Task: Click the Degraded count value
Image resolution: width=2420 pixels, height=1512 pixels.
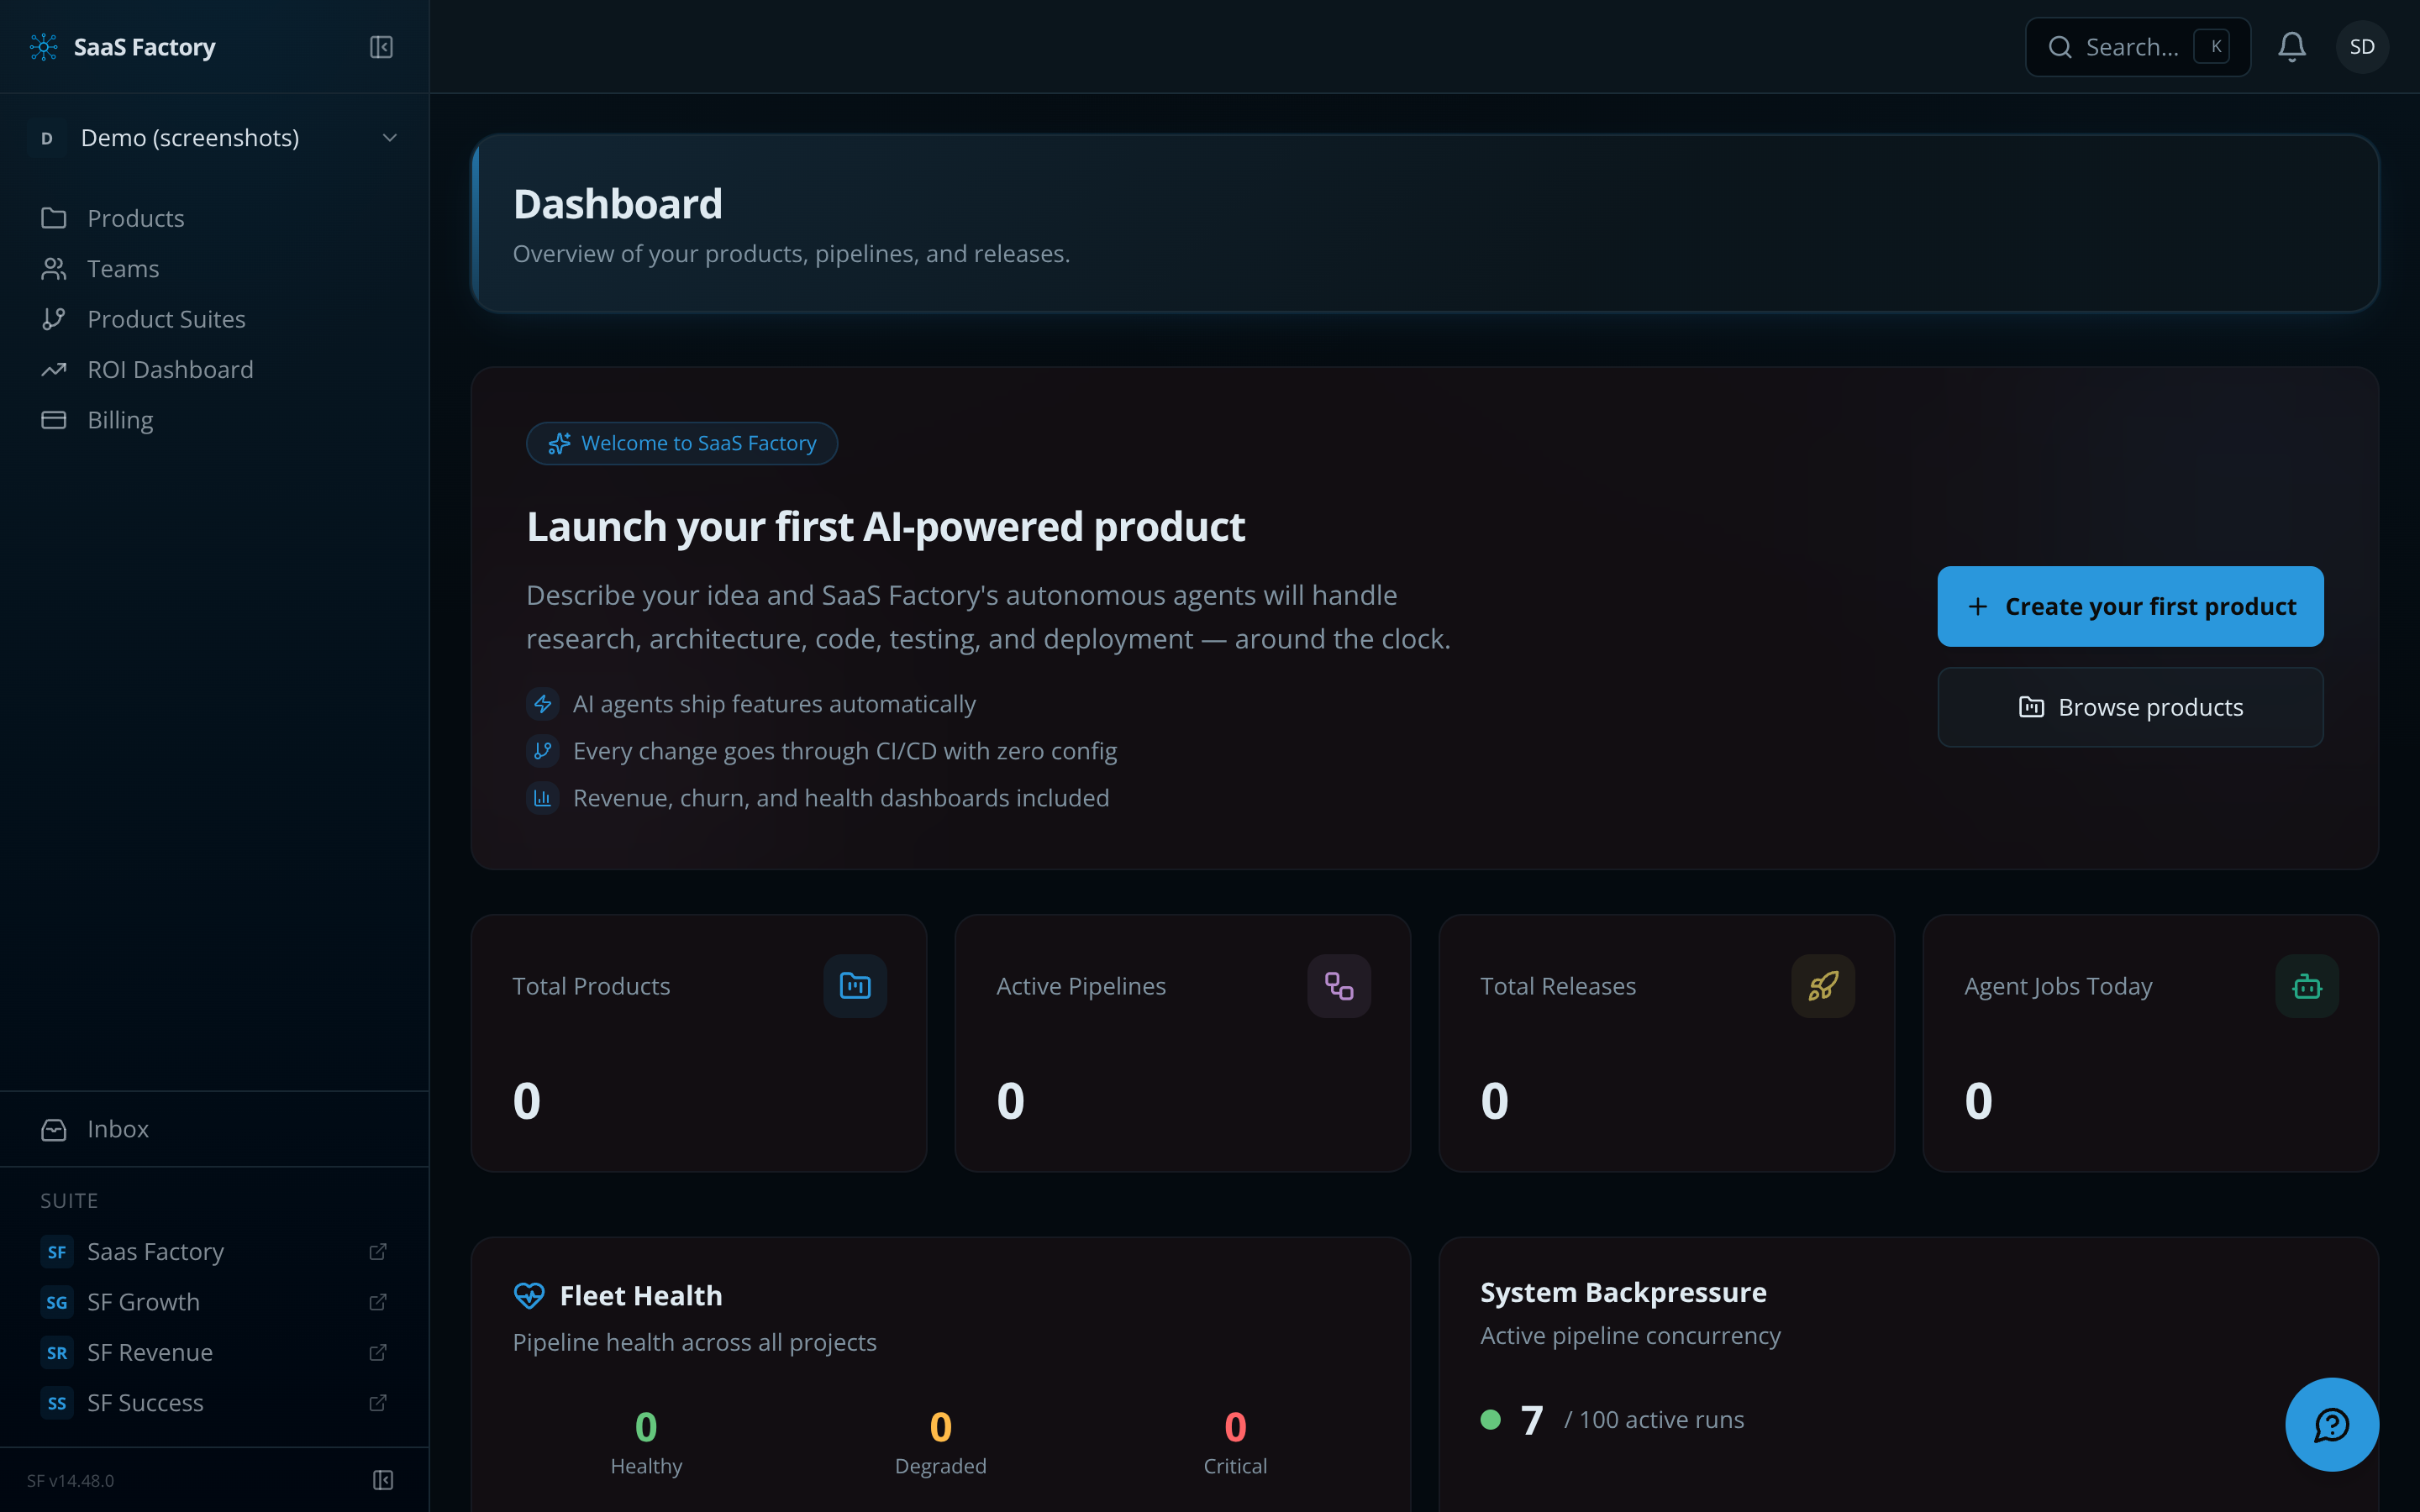Action: tap(940, 1427)
